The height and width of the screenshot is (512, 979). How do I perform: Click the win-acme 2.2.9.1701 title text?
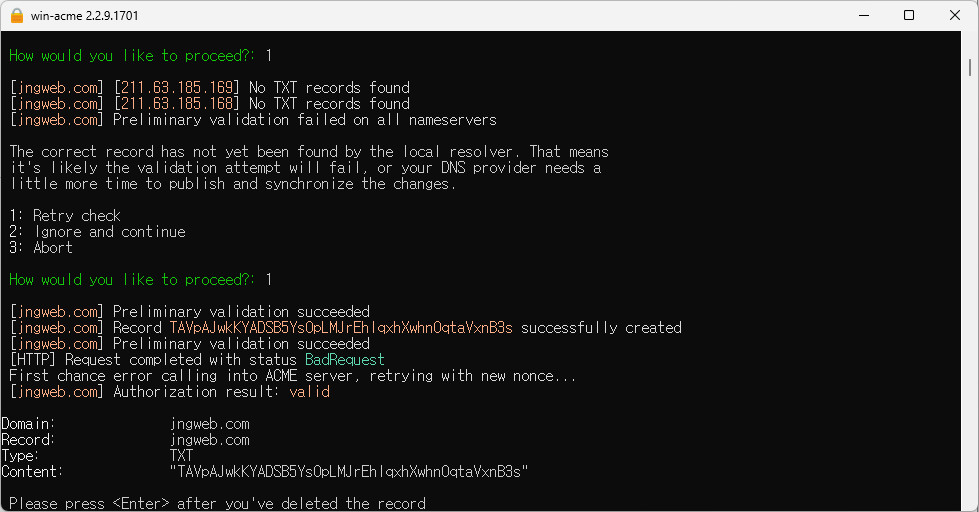click(84, 16)
